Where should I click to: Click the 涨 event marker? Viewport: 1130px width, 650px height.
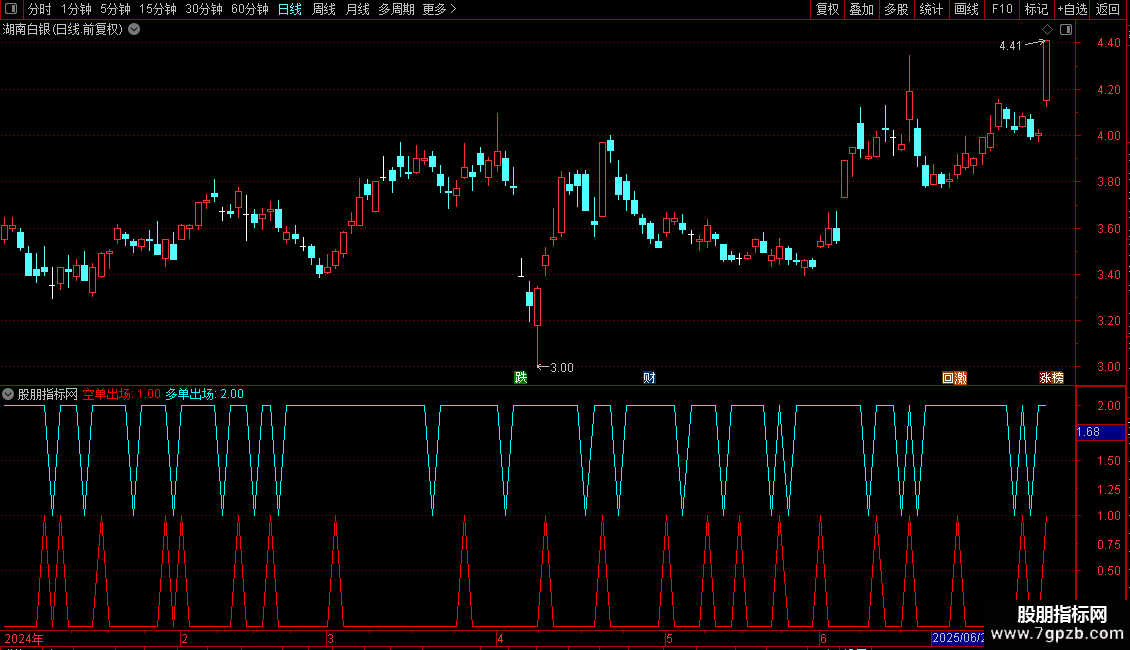1045,378
